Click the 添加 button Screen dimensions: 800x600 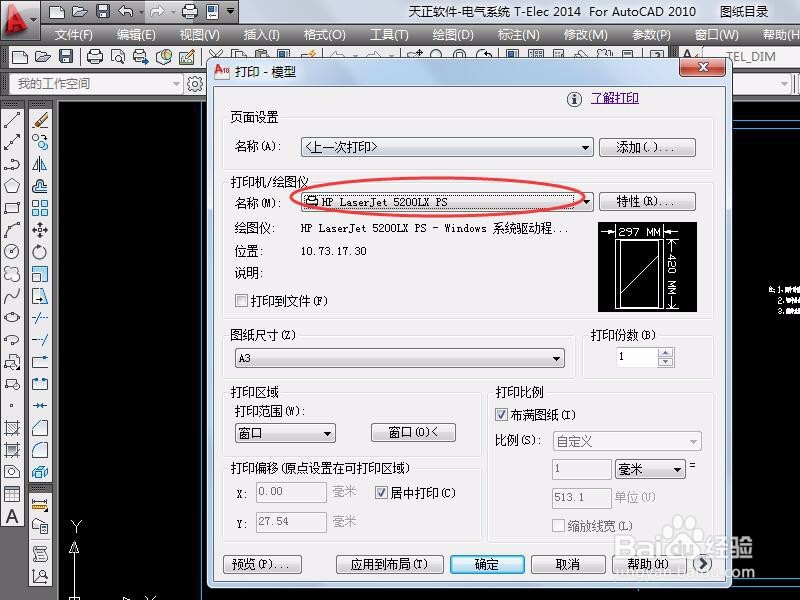(647, 147)
